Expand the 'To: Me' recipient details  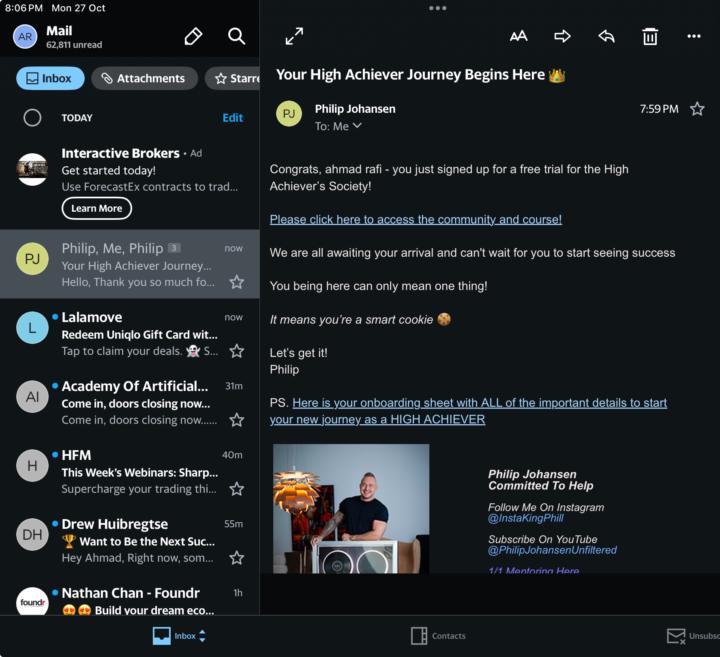[338, 127]
